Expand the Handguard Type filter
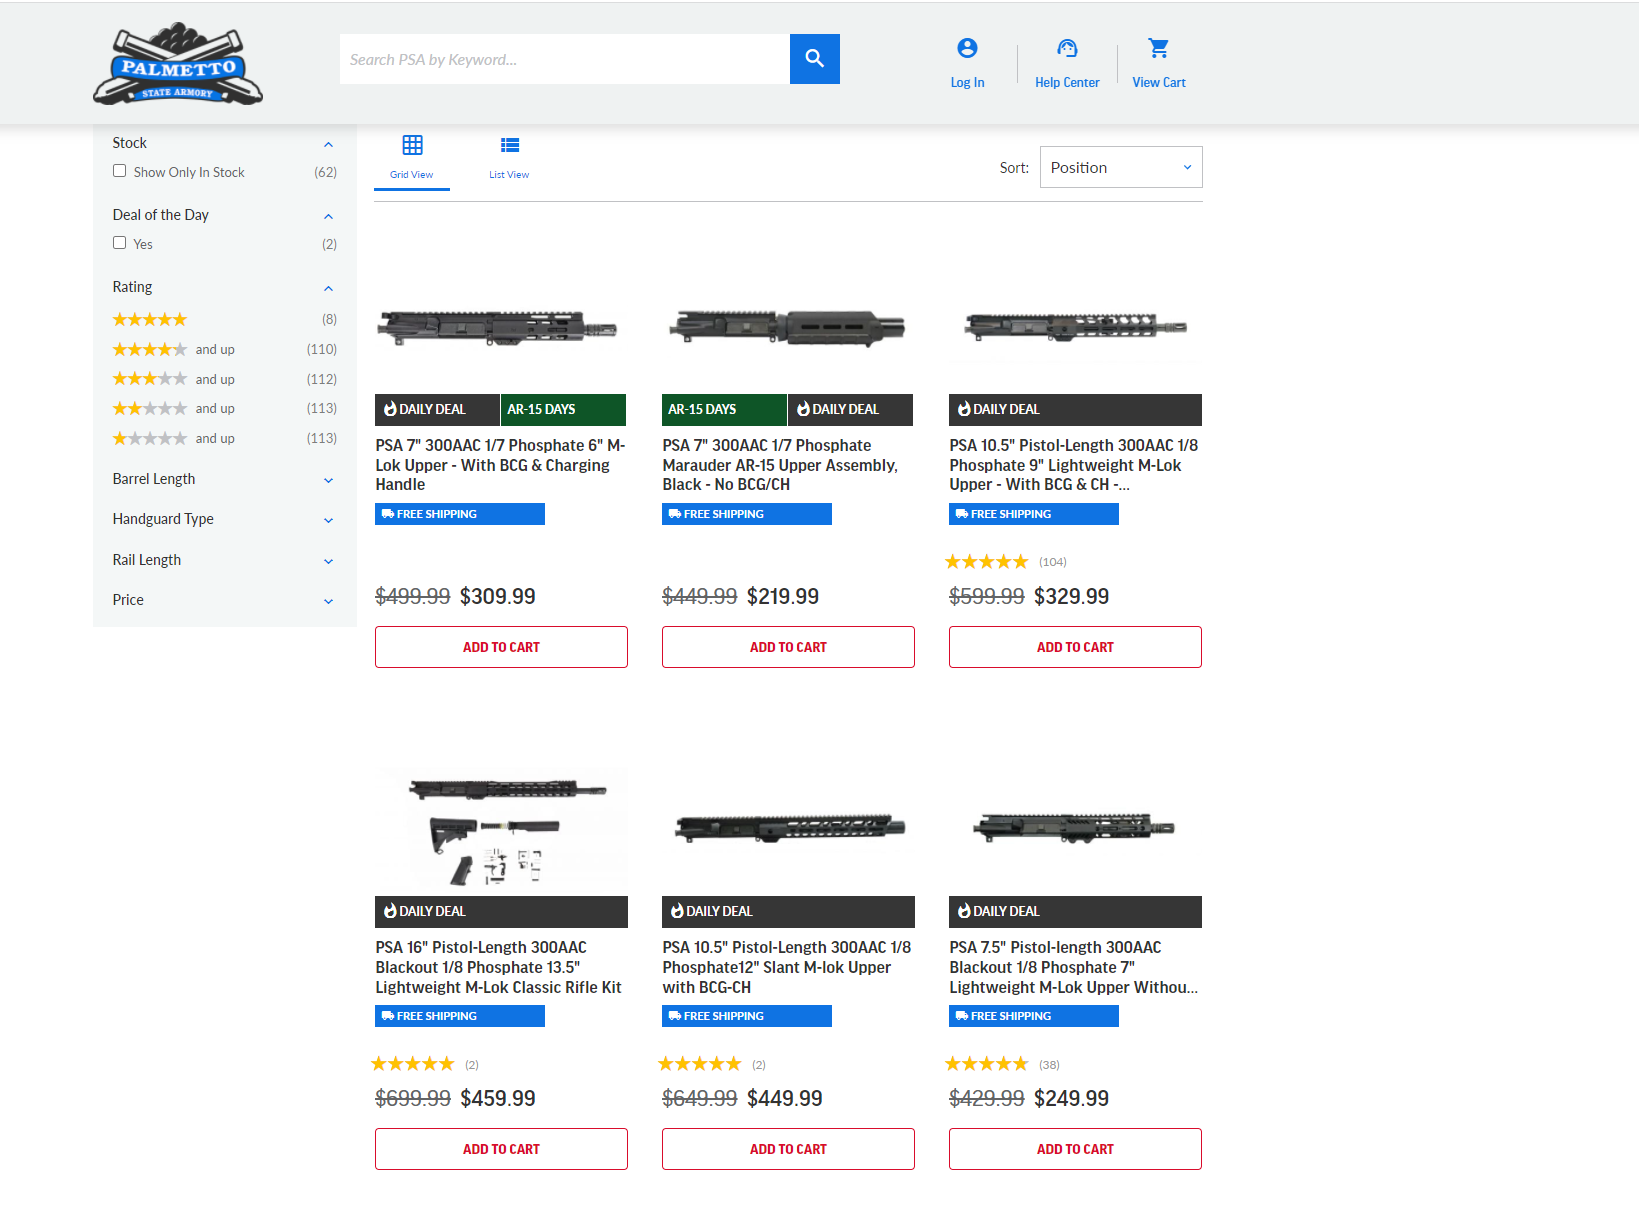 (328, 521)
